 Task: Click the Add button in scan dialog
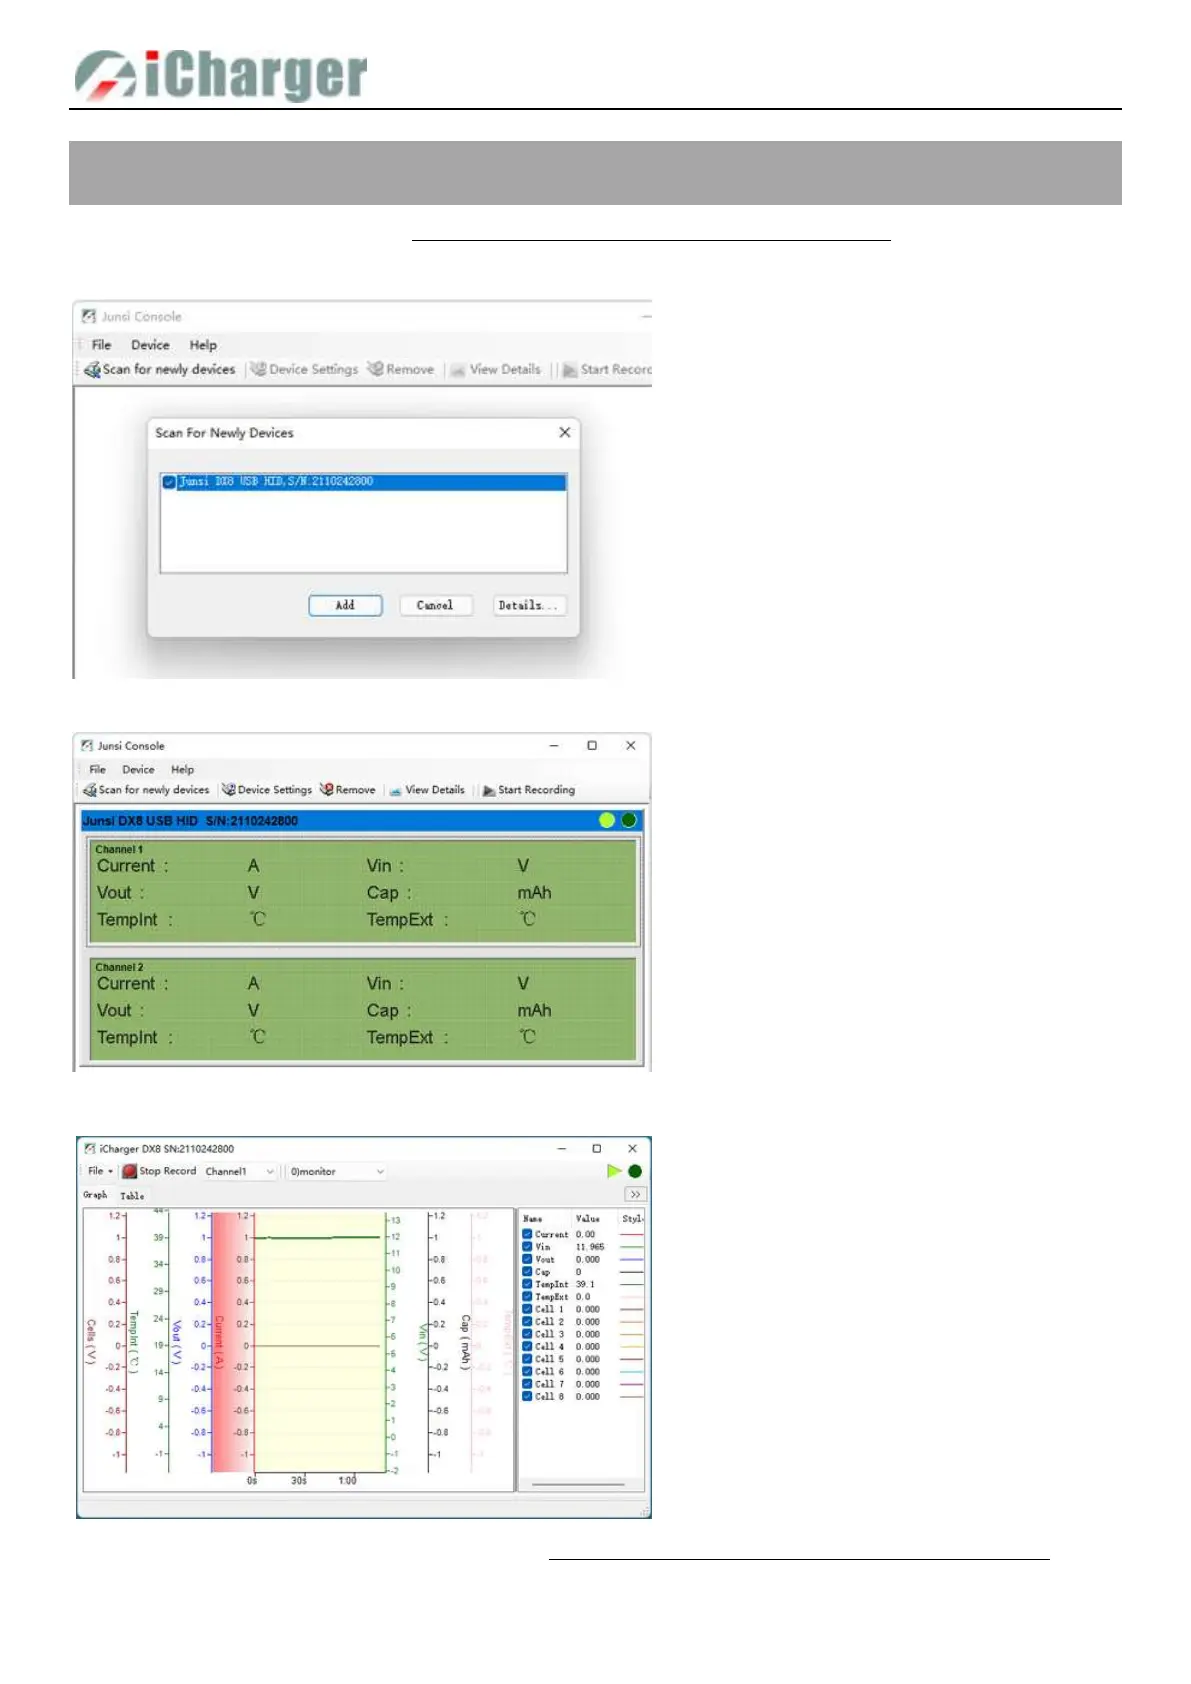(345, 605)
